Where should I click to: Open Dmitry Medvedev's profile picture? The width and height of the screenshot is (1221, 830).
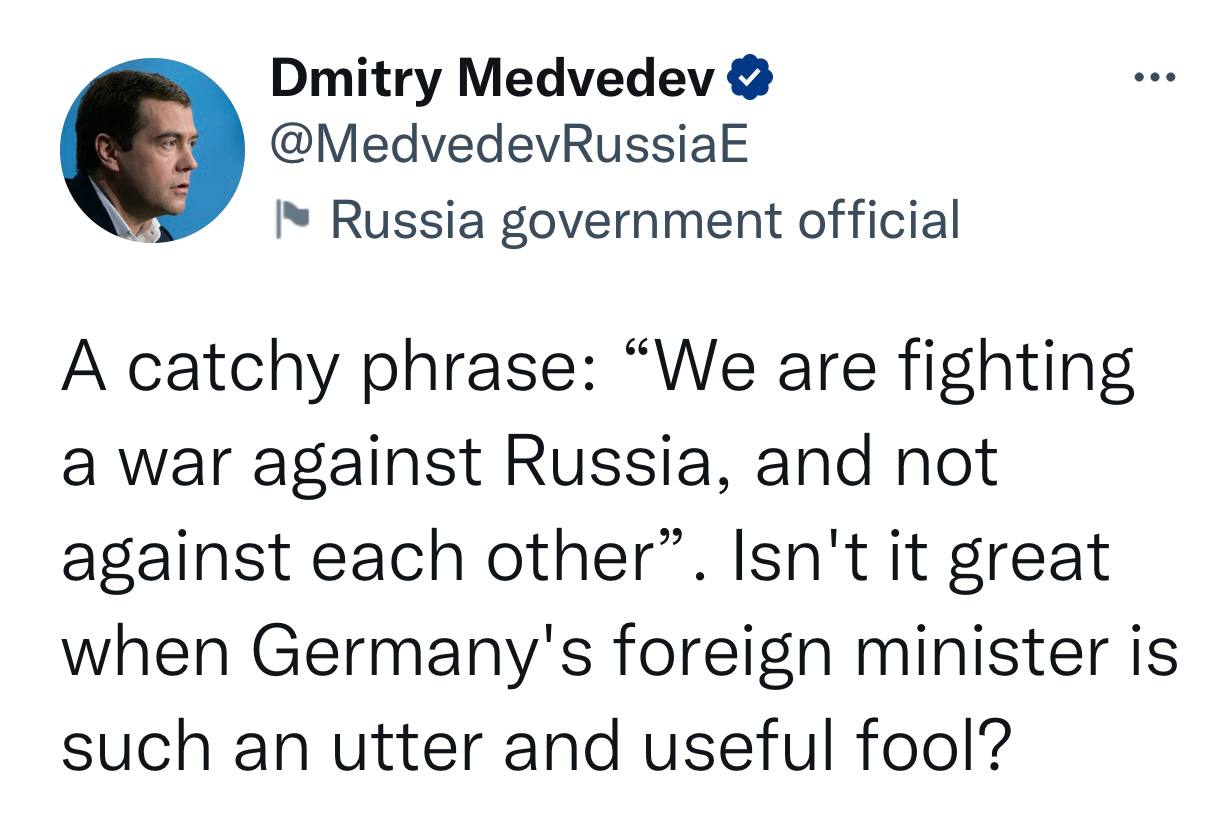[152, 149]
